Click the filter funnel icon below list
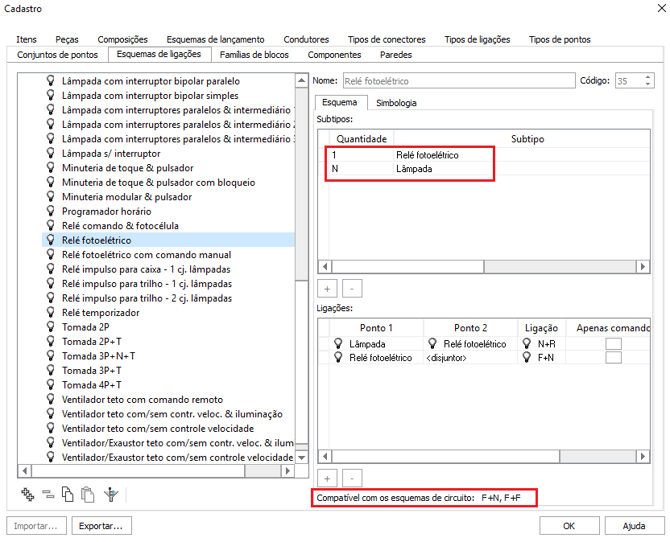 111,493
